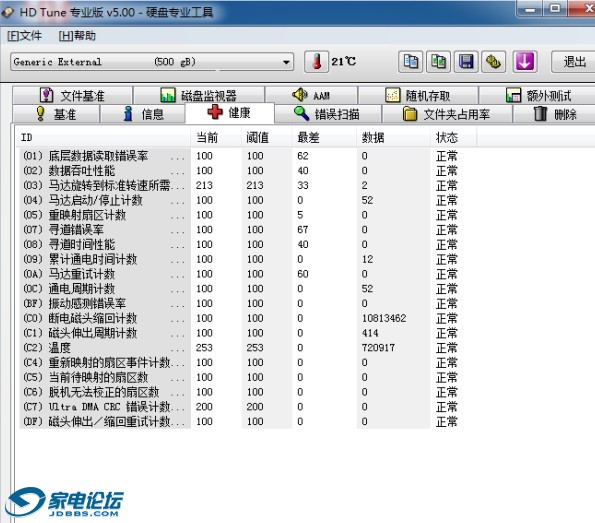Click the 21℃ temperature reading
The width and height of the screenshot is (595, 523).
click(x=343, y=61)
